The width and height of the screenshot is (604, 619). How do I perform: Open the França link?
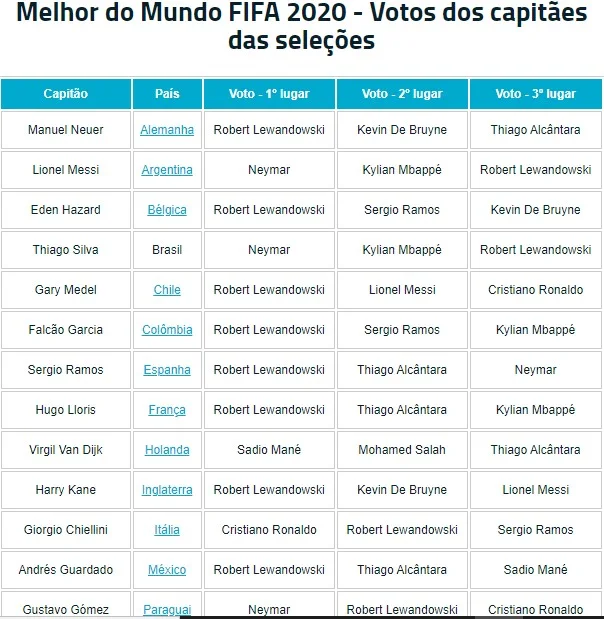pos(167,410)
